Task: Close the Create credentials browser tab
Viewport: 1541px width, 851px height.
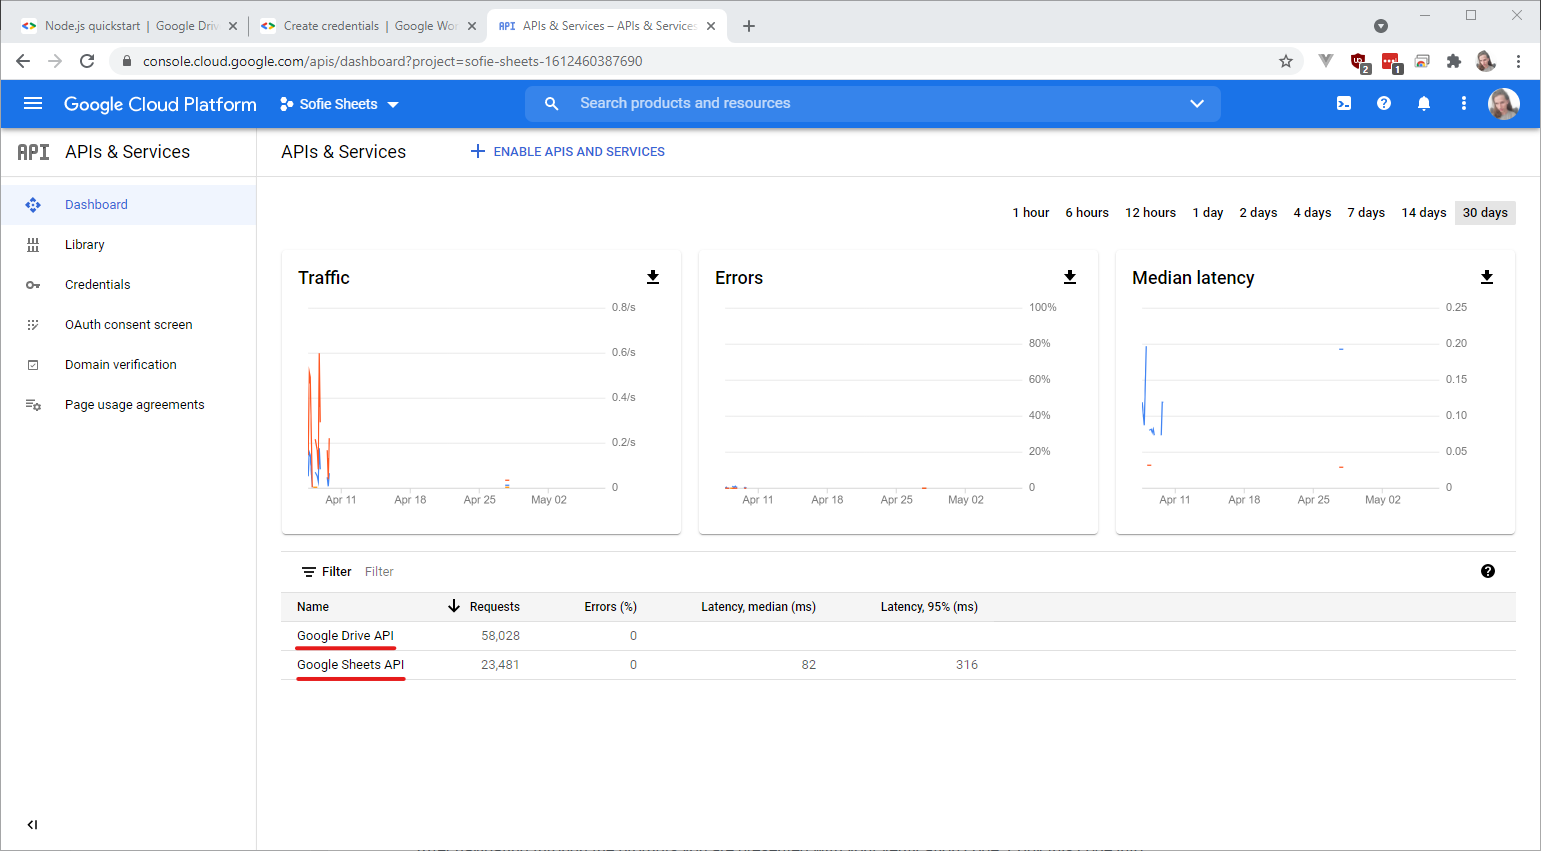Action: click(472, 26)
